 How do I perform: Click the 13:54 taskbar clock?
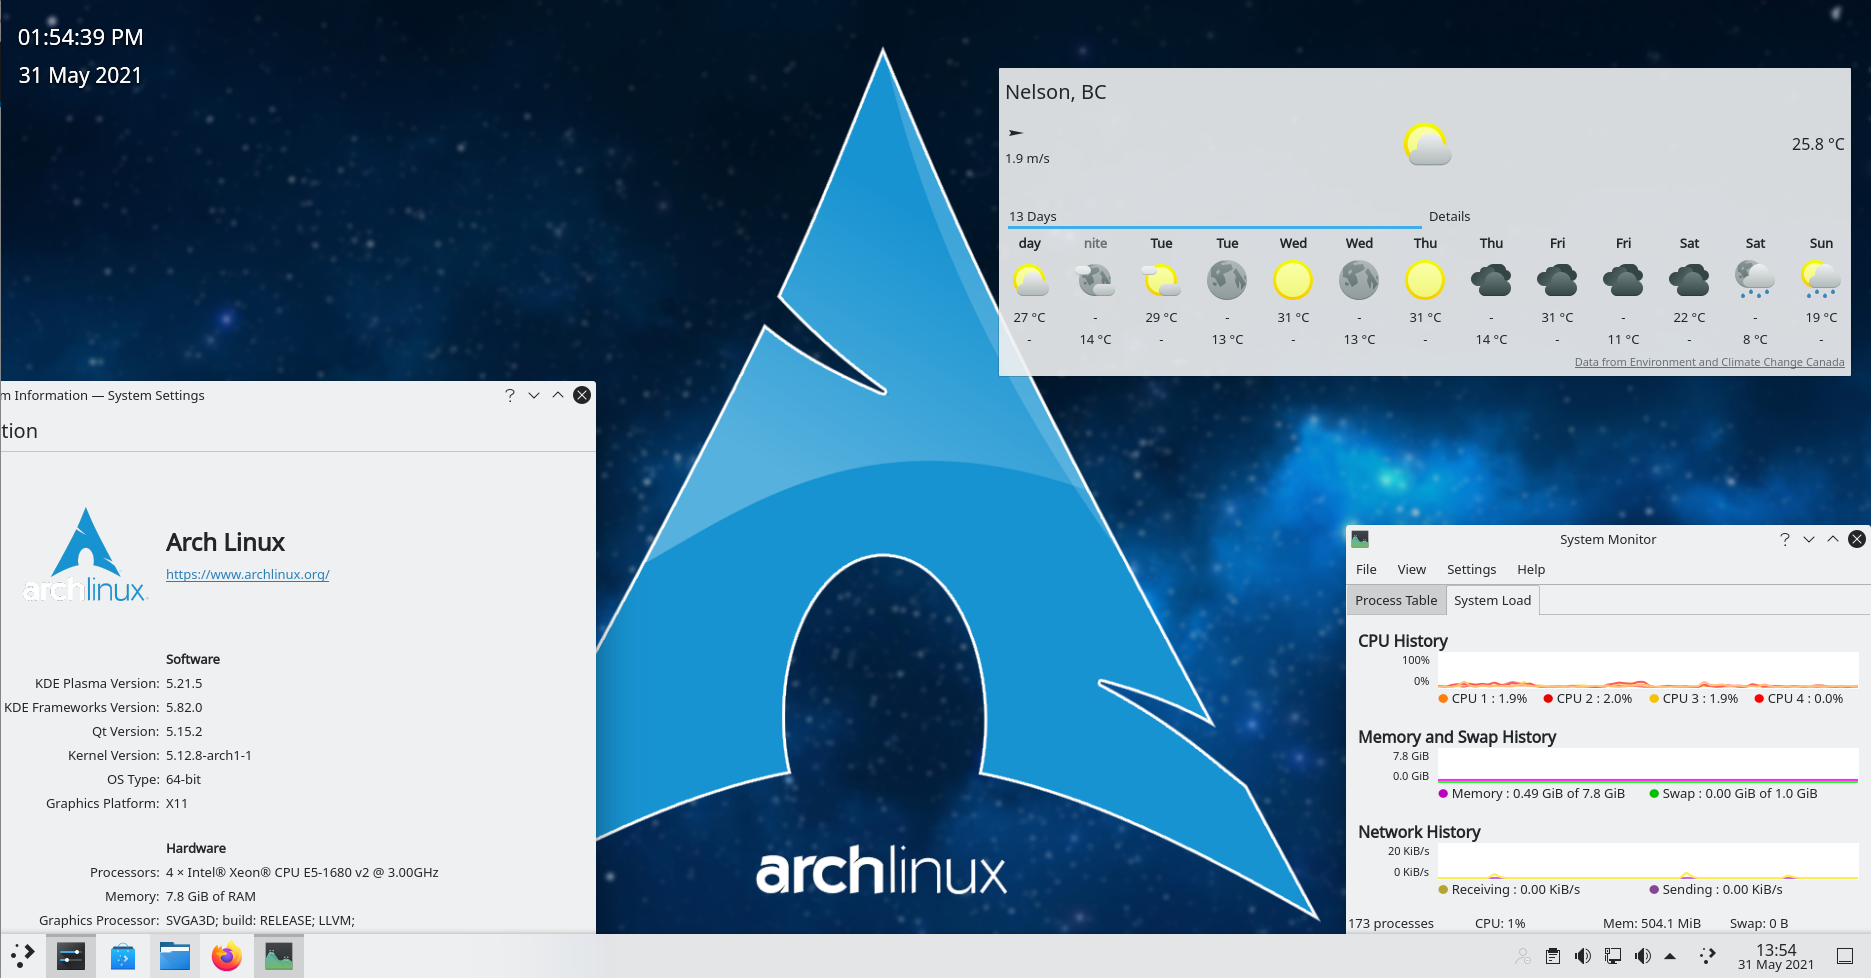1776,957
